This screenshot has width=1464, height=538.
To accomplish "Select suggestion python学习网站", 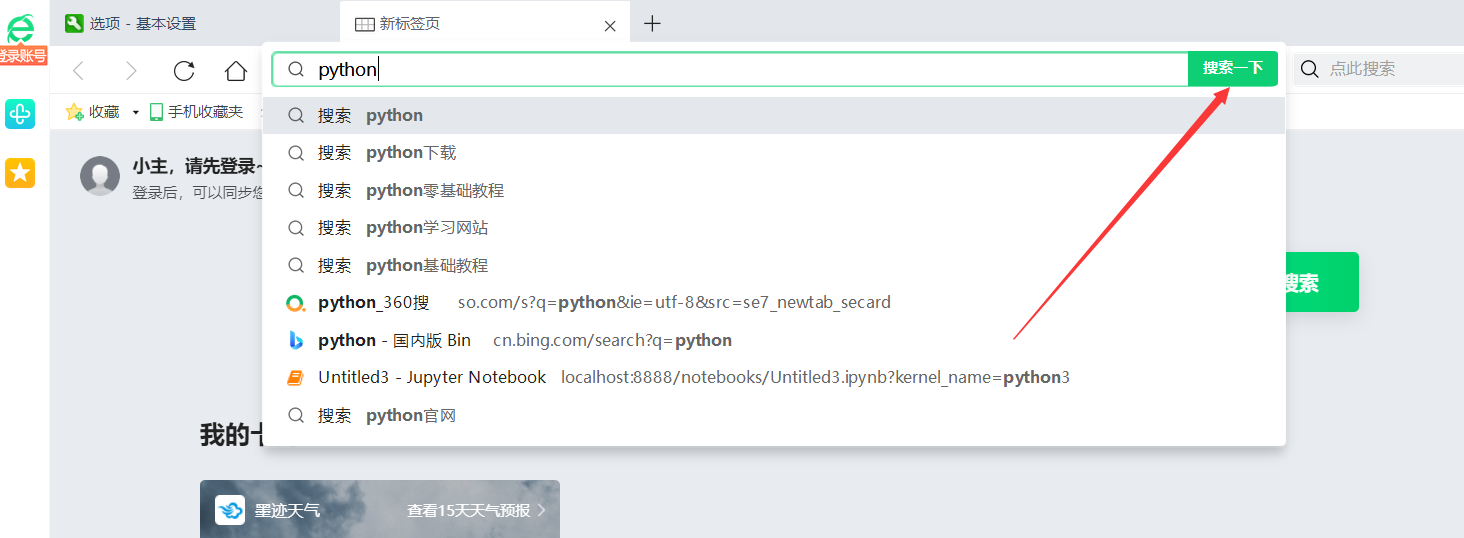I will tap(774, 228).
